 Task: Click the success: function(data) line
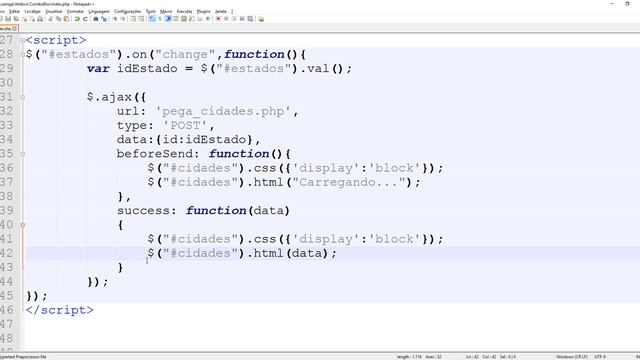click(203, 211)
